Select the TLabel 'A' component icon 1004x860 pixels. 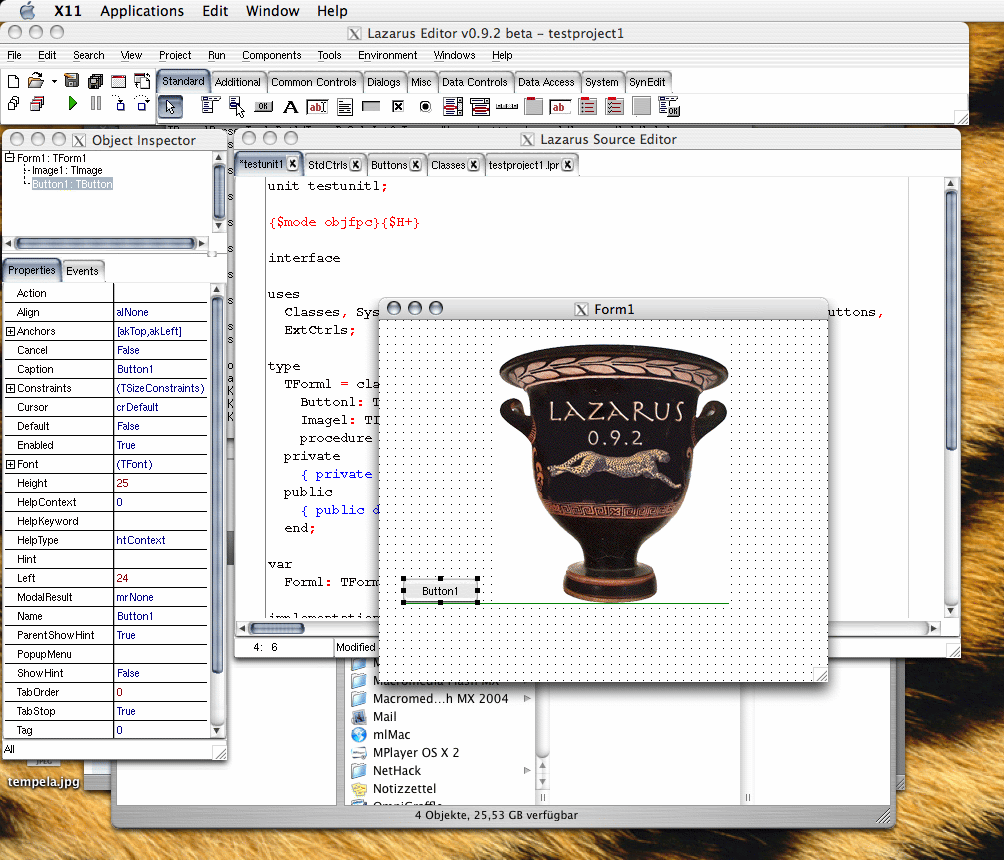tap(290, 106)
